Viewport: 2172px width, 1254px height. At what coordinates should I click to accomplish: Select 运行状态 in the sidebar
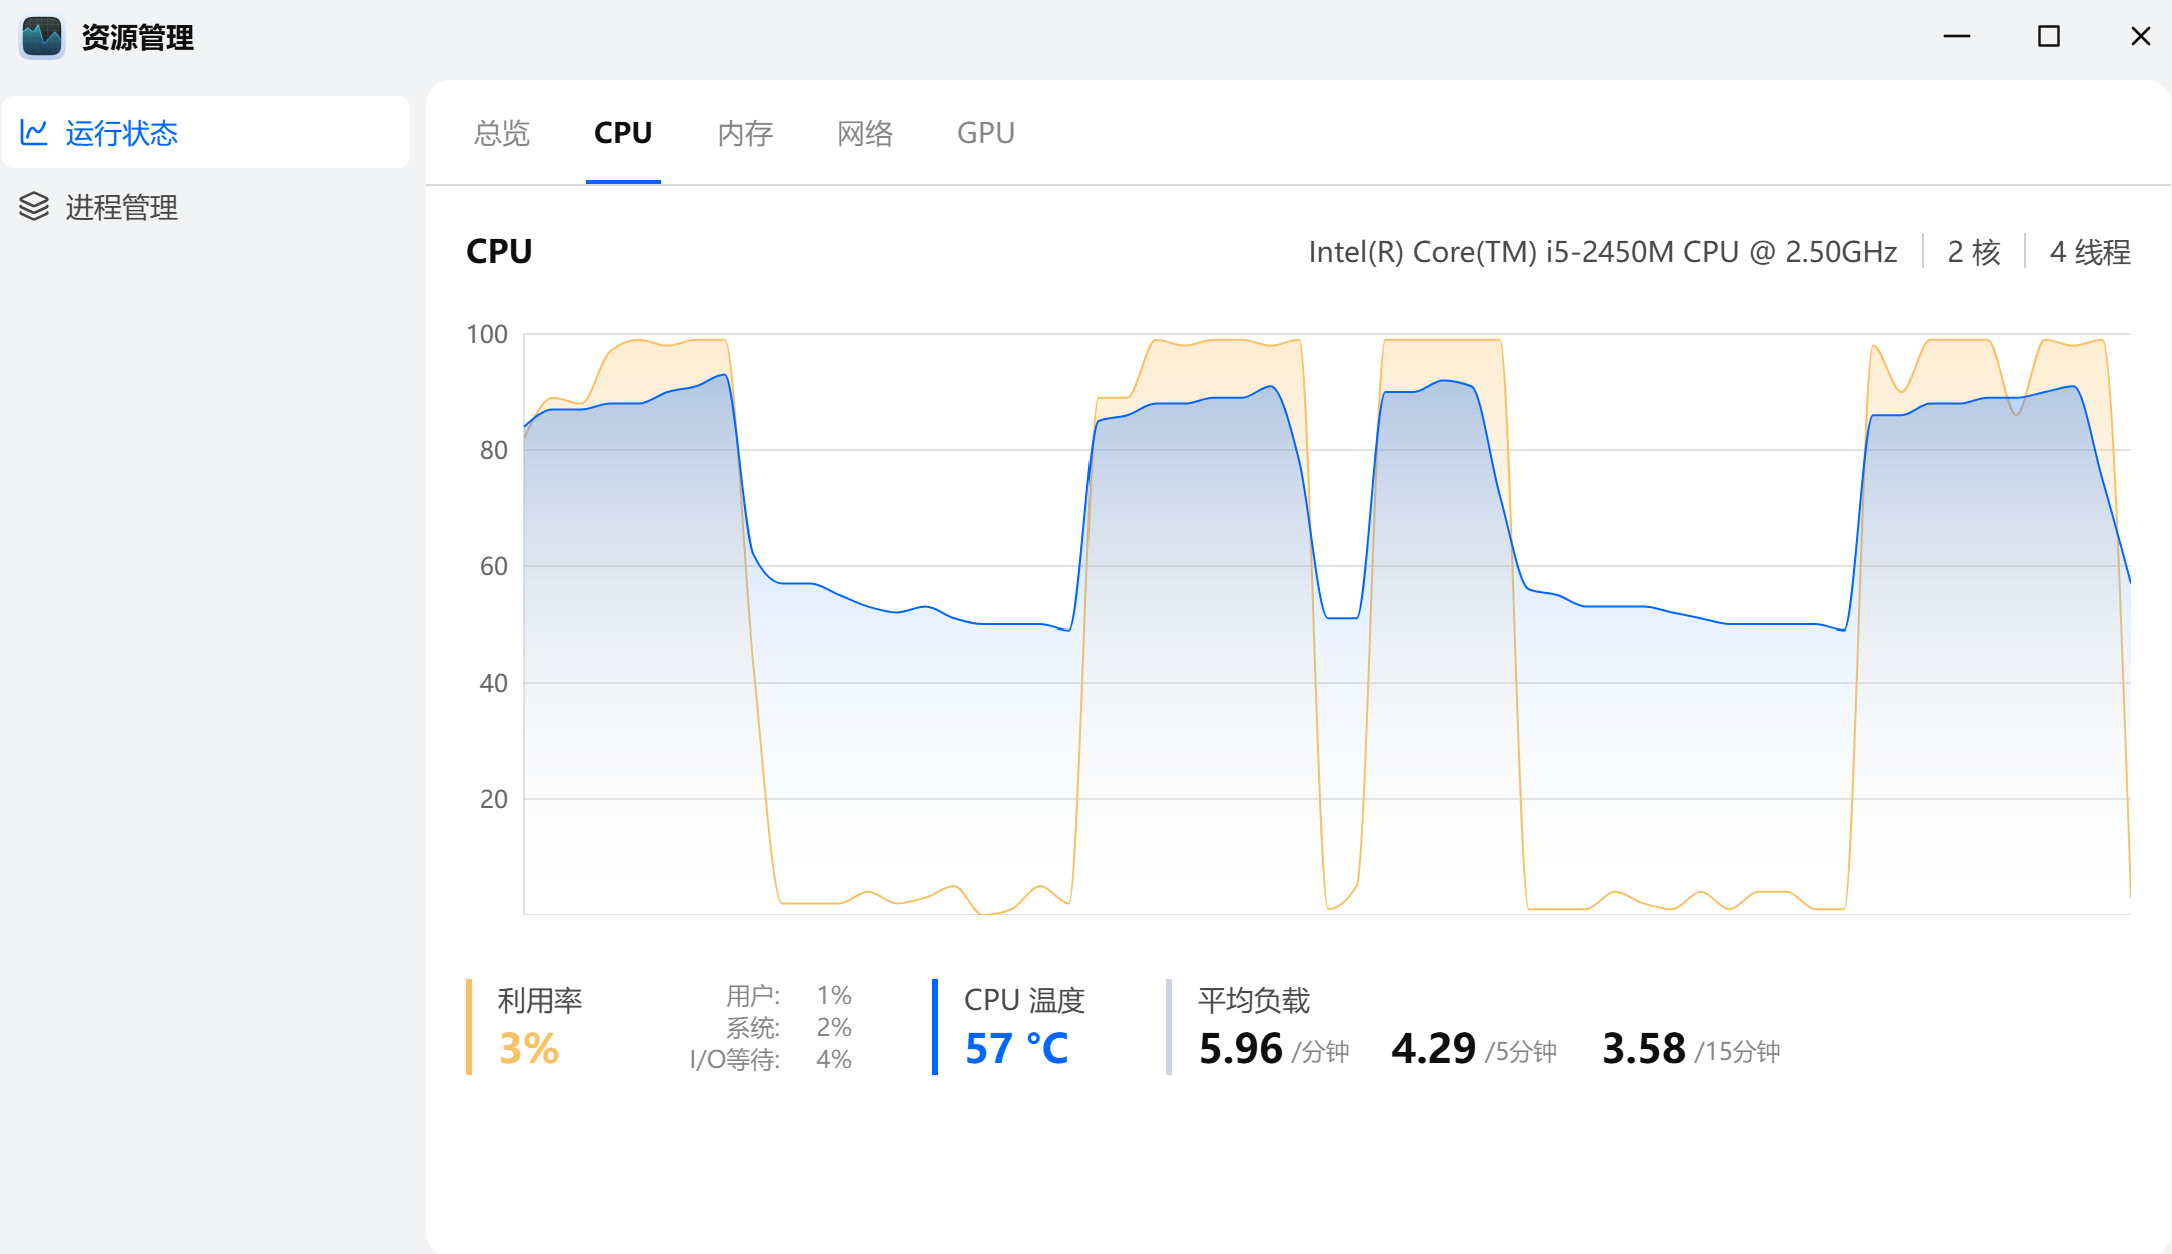pyautogui.click(x=121, y=133)
